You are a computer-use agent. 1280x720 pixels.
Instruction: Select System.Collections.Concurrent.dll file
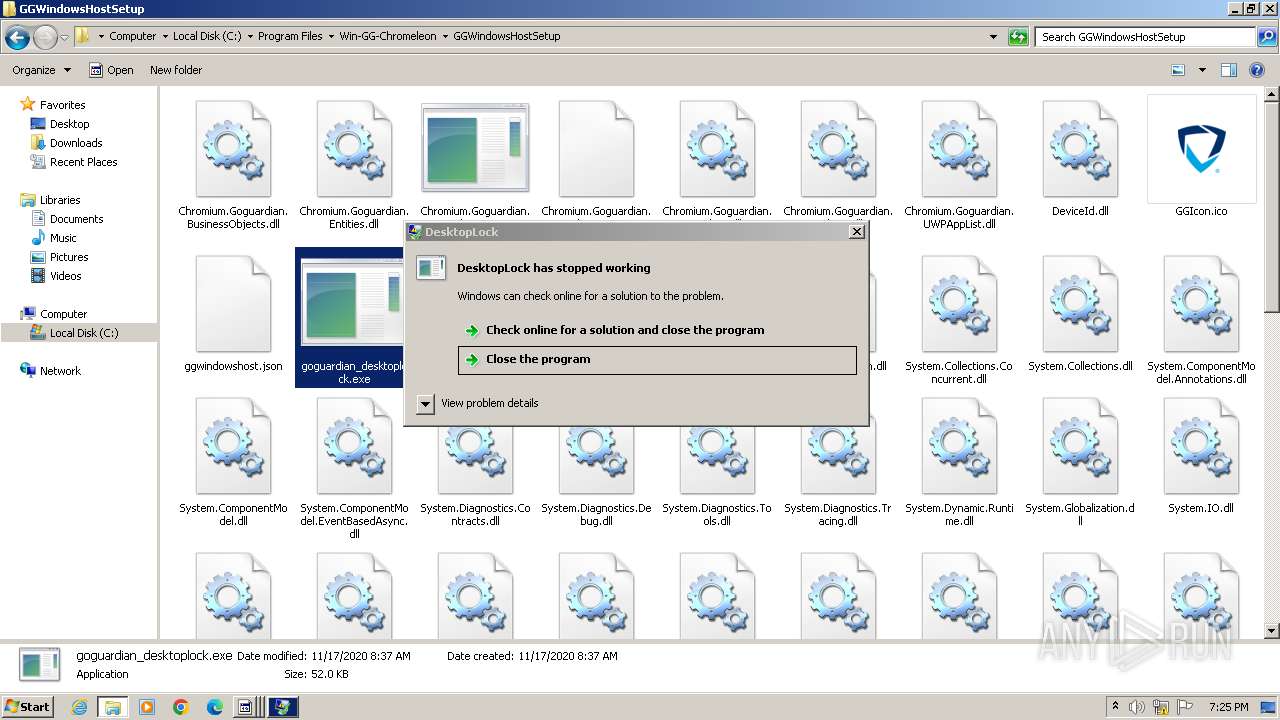pos(959,304)
